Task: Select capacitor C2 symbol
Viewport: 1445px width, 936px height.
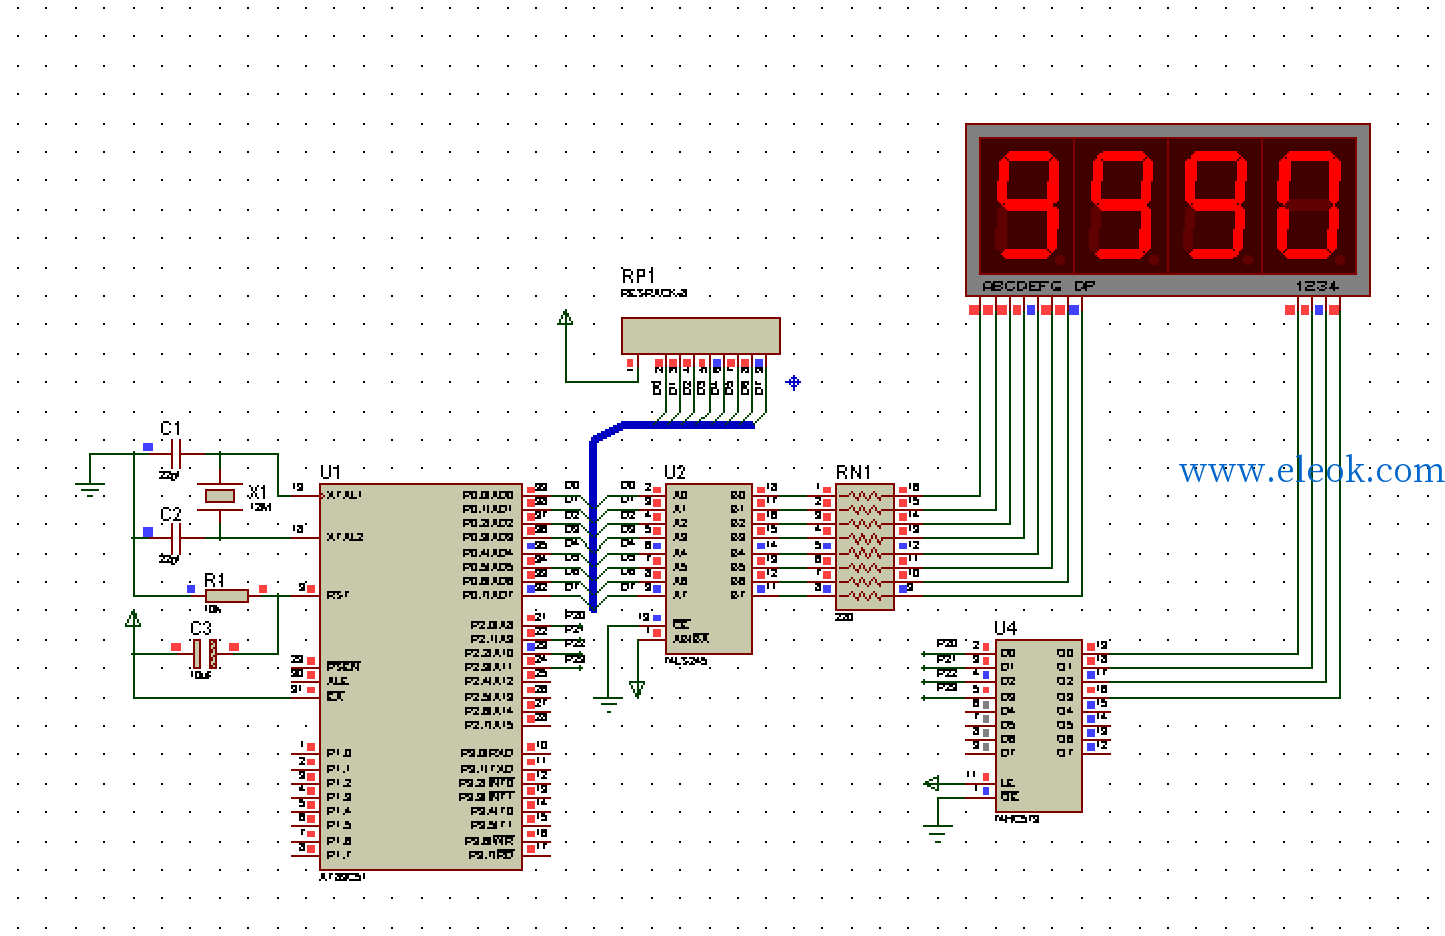Action: point(175,538)
